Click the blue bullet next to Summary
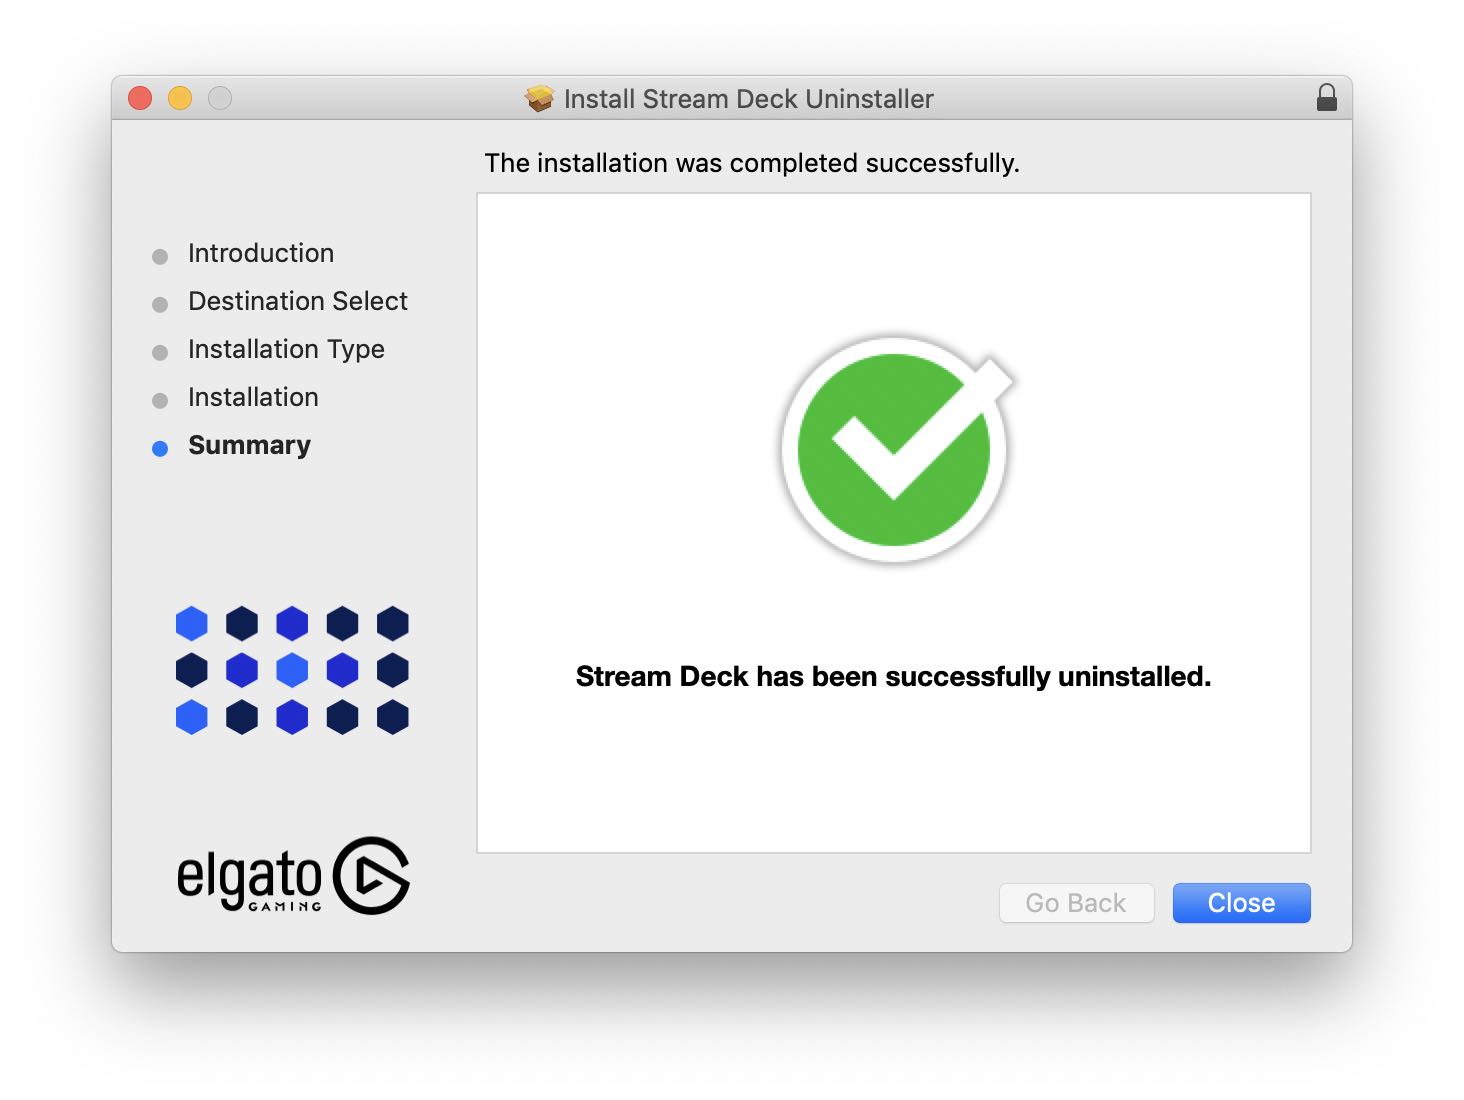The height and width of the screenshot is (1100, 1464). (x=160, y=449)
